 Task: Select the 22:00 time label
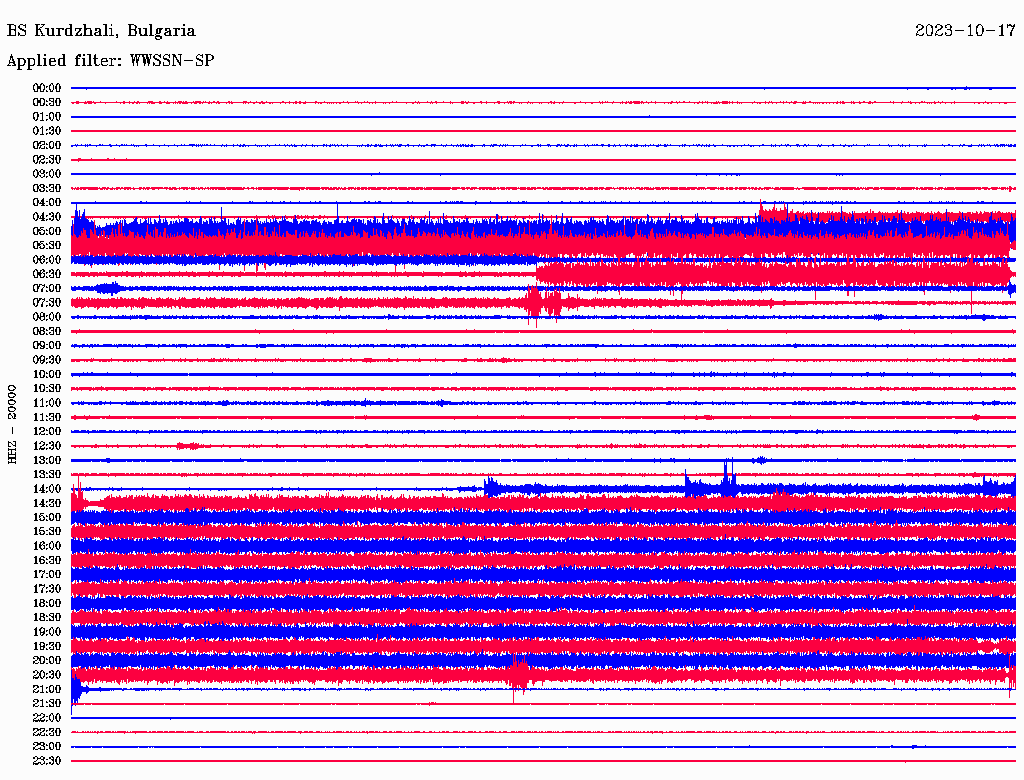click(46, 718)
